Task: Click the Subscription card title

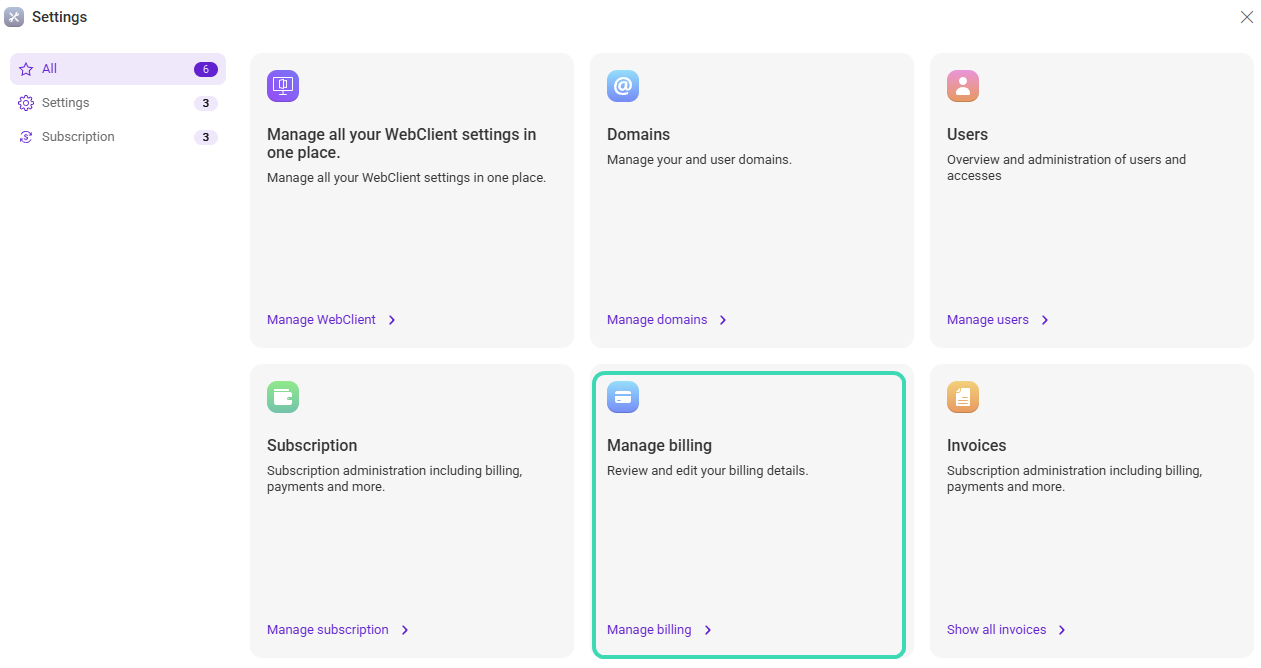Action: pyautogui.click(x=312, y=445)
